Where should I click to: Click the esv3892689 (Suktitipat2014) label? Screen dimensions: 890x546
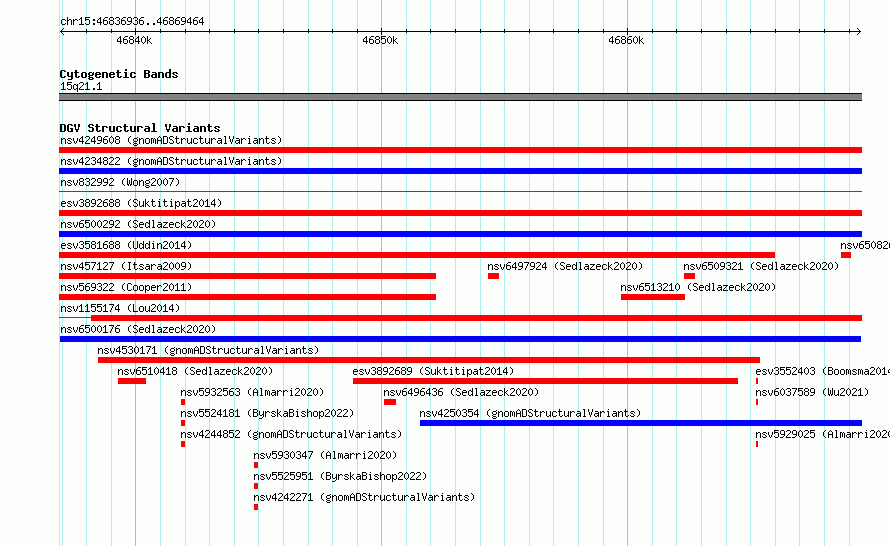click(x=433, y=371)
